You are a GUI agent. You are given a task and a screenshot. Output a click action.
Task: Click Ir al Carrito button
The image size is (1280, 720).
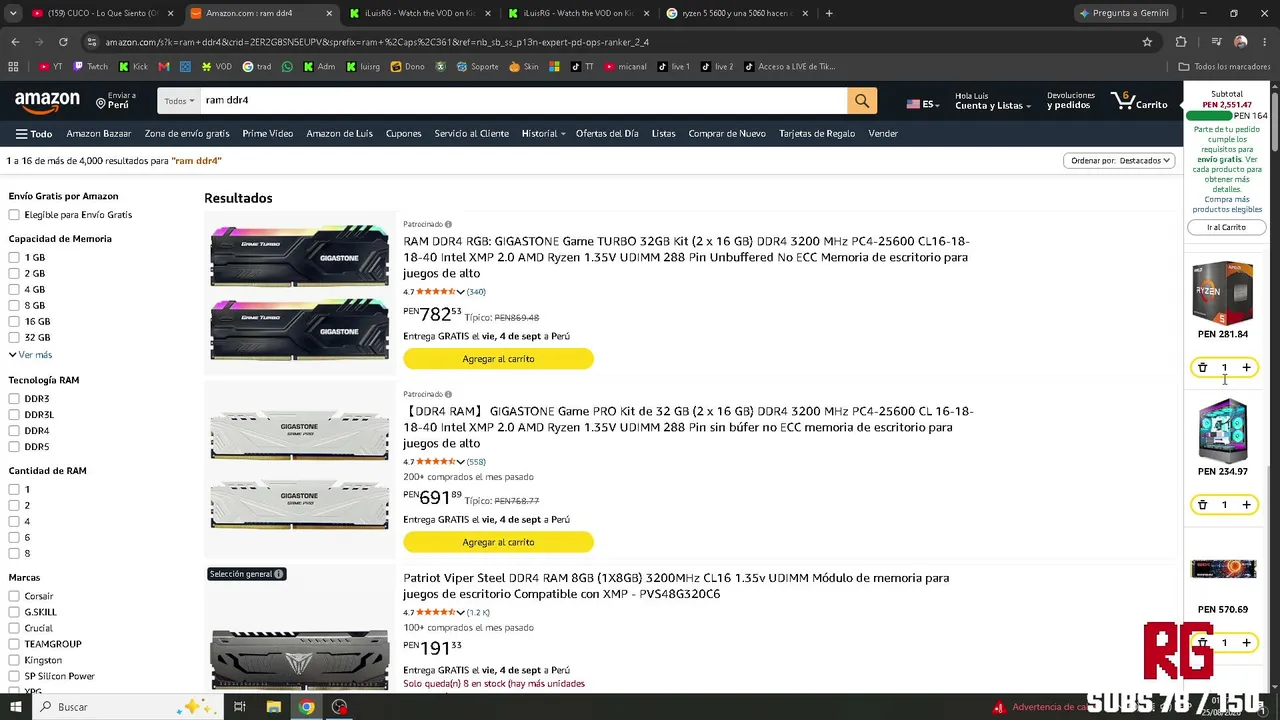1226,227
